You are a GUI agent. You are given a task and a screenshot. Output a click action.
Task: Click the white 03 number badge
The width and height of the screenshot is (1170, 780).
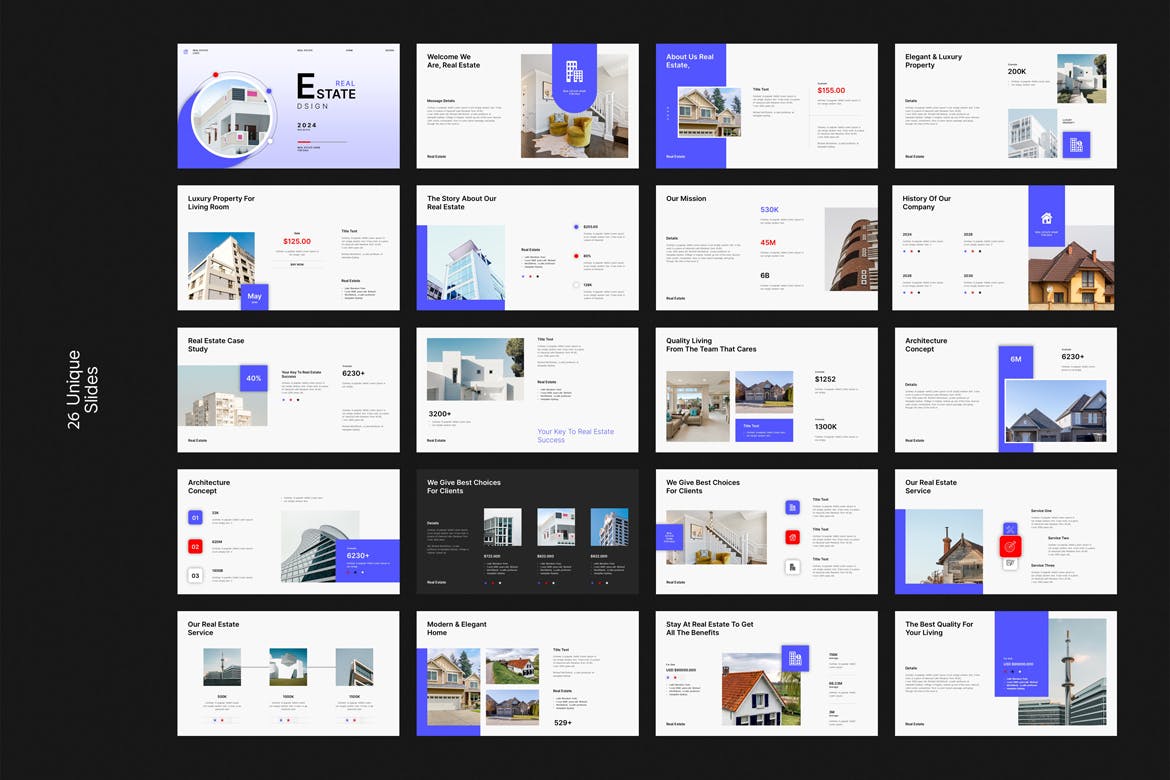196,575
